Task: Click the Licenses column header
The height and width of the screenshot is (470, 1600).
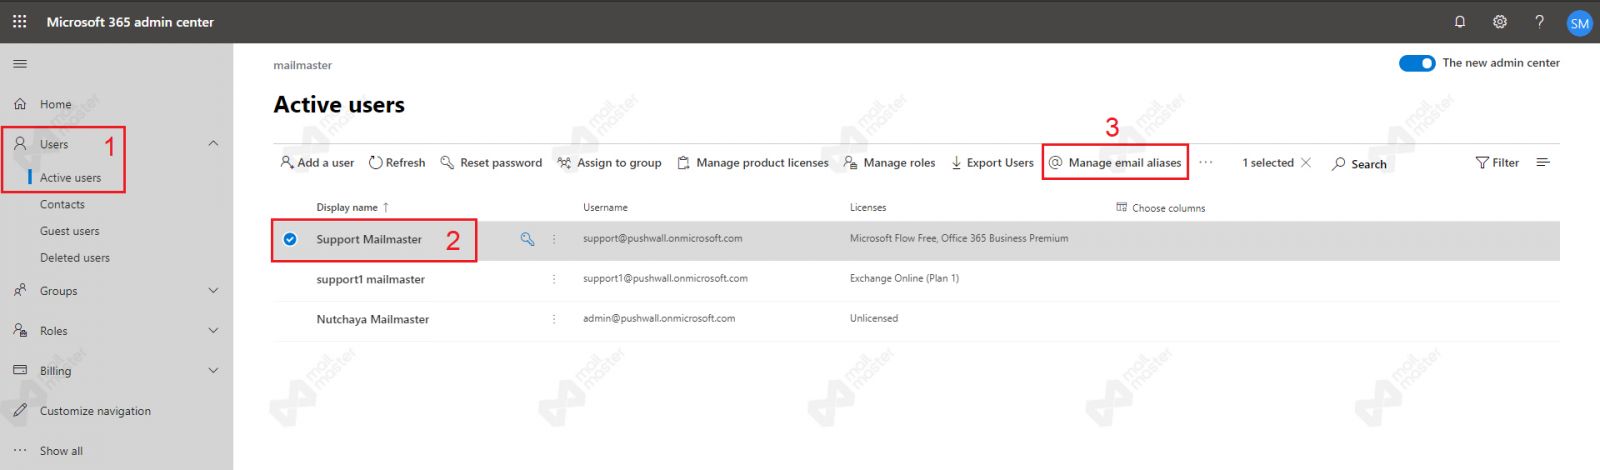Action: [x=868, y=207]
